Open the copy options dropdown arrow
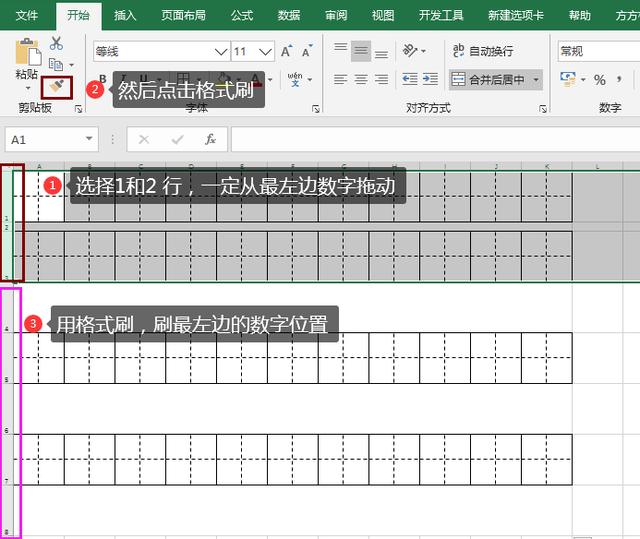The width and height of the screenshot is (640, 539). coord(71,65)
